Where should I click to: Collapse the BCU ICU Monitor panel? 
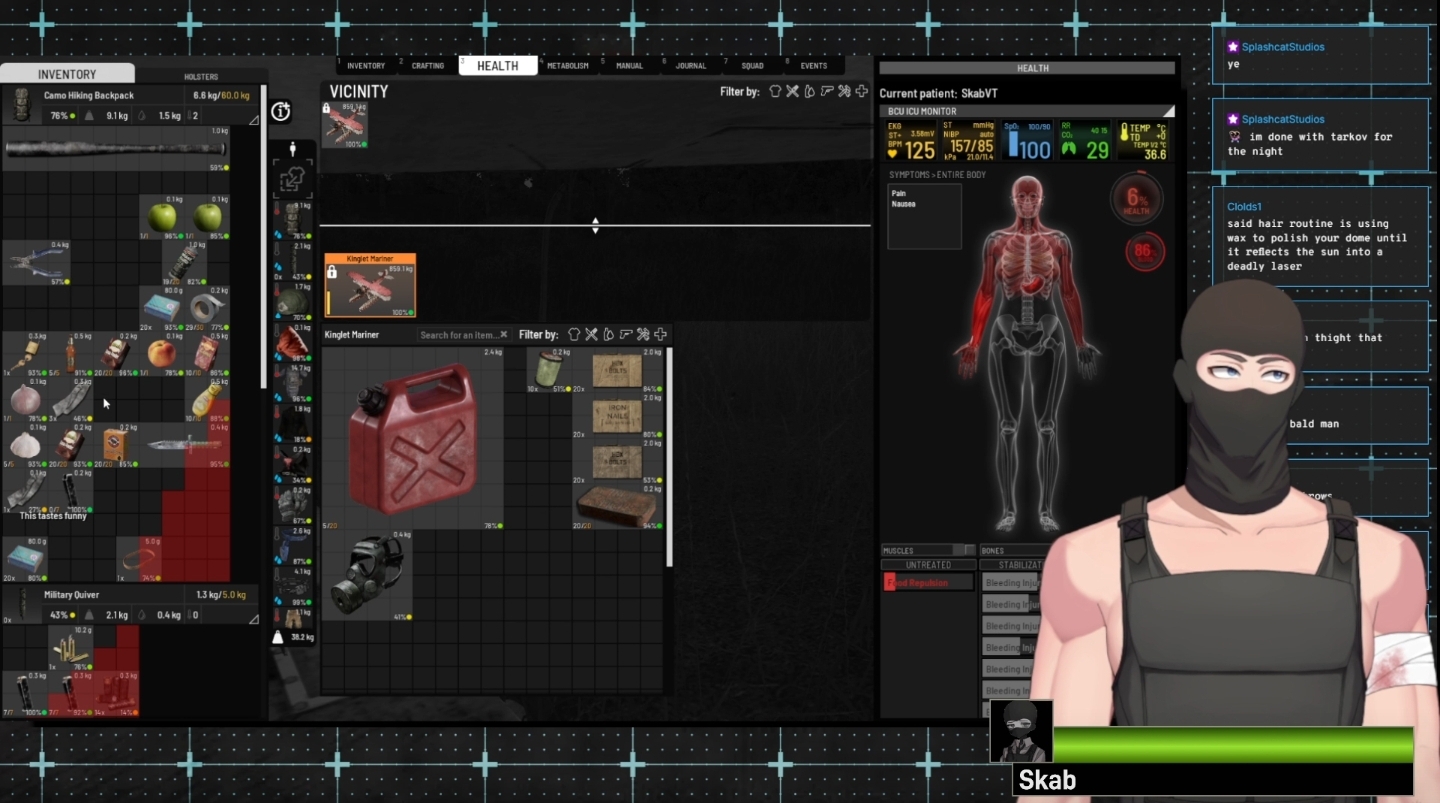coord(1168,112)
